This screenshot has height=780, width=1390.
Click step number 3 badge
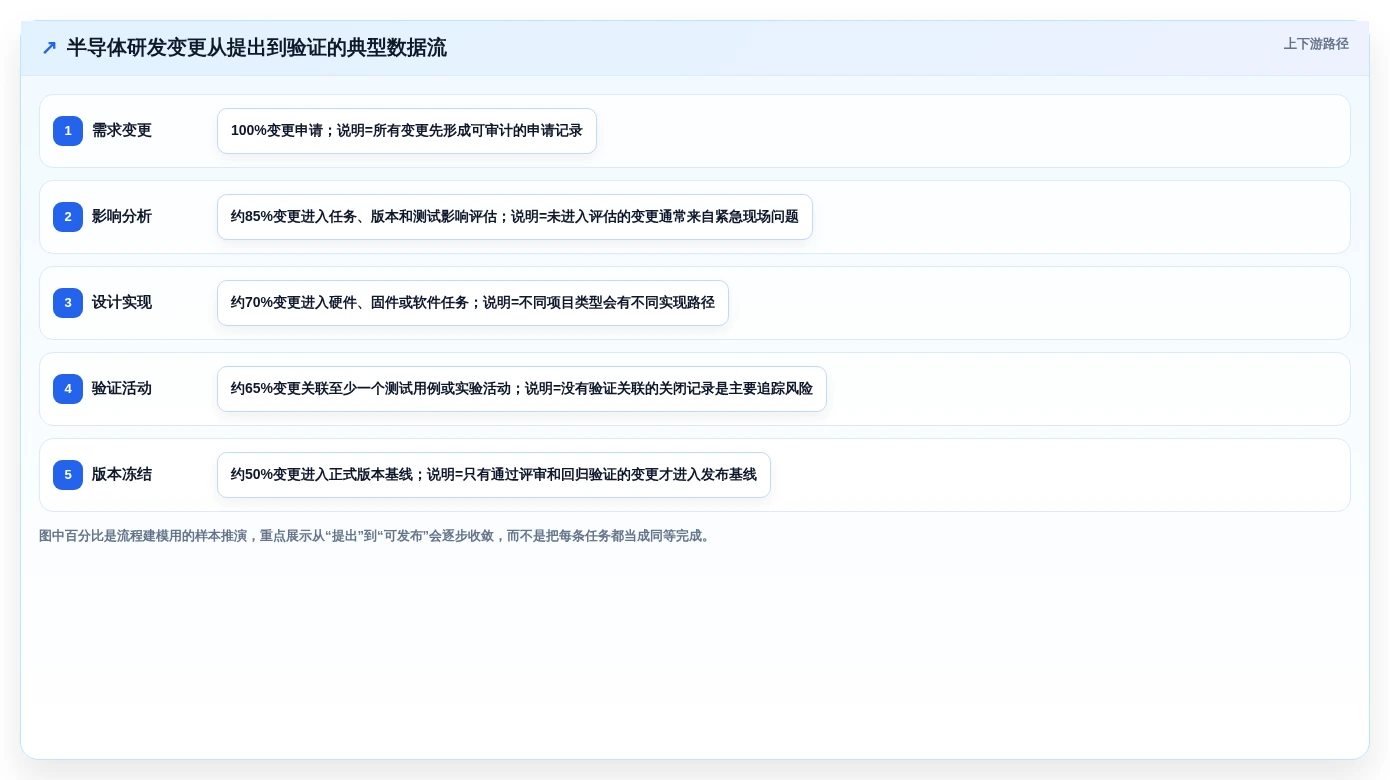pos(68,303)
